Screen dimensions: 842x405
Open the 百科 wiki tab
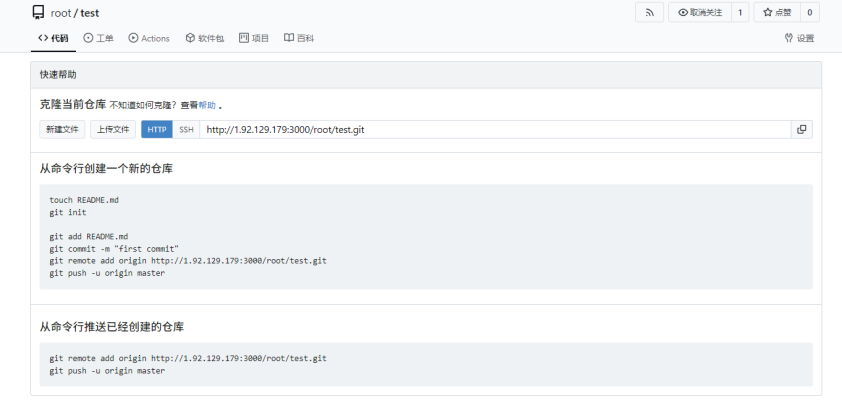pos(299,38)
